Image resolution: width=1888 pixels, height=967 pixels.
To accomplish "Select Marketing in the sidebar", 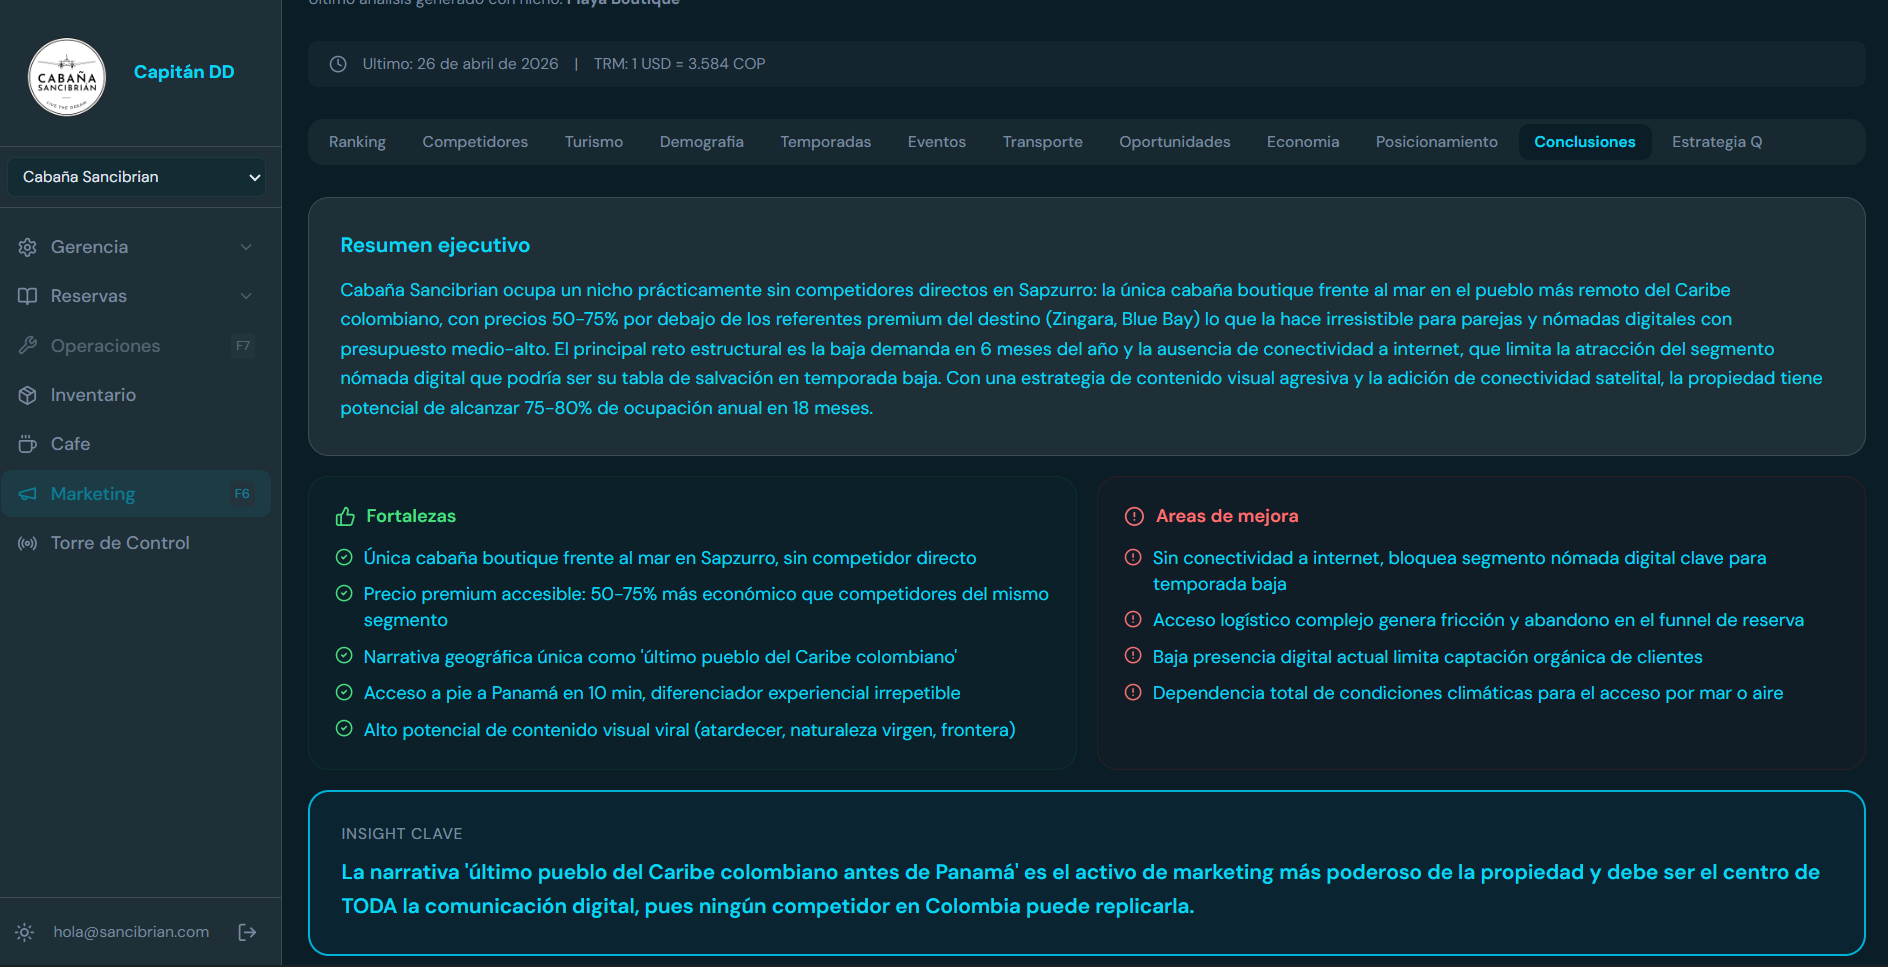I will [x=137, y=494].
